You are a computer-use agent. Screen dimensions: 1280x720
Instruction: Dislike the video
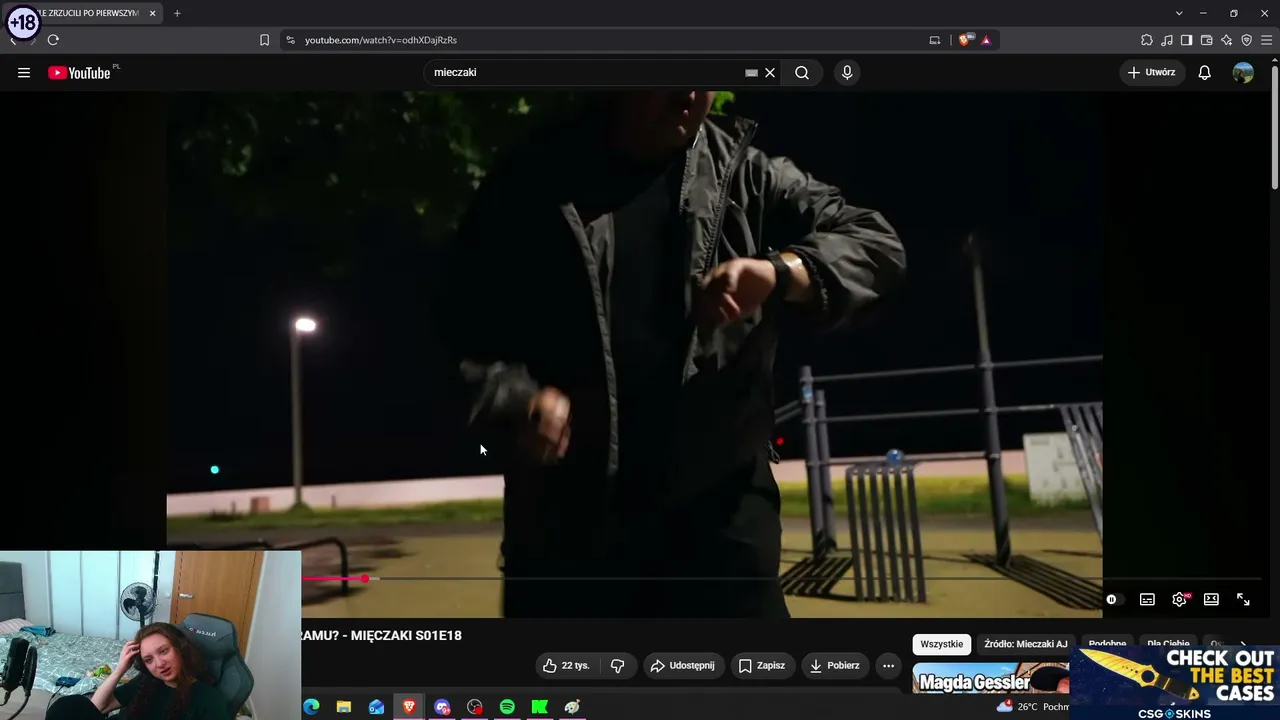pyautogui.click(x=617, y=665)
